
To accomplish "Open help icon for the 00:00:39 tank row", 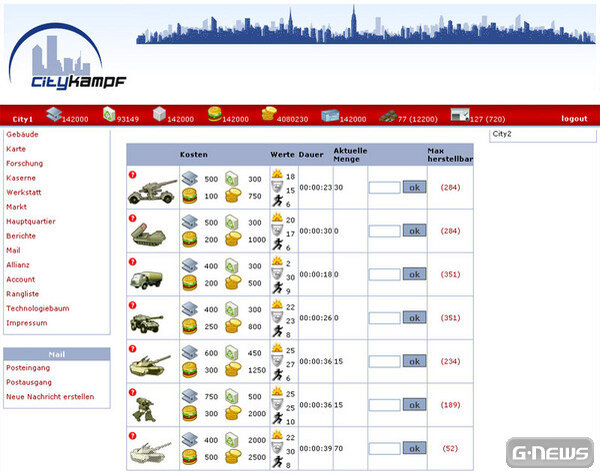I will (132, 436).
